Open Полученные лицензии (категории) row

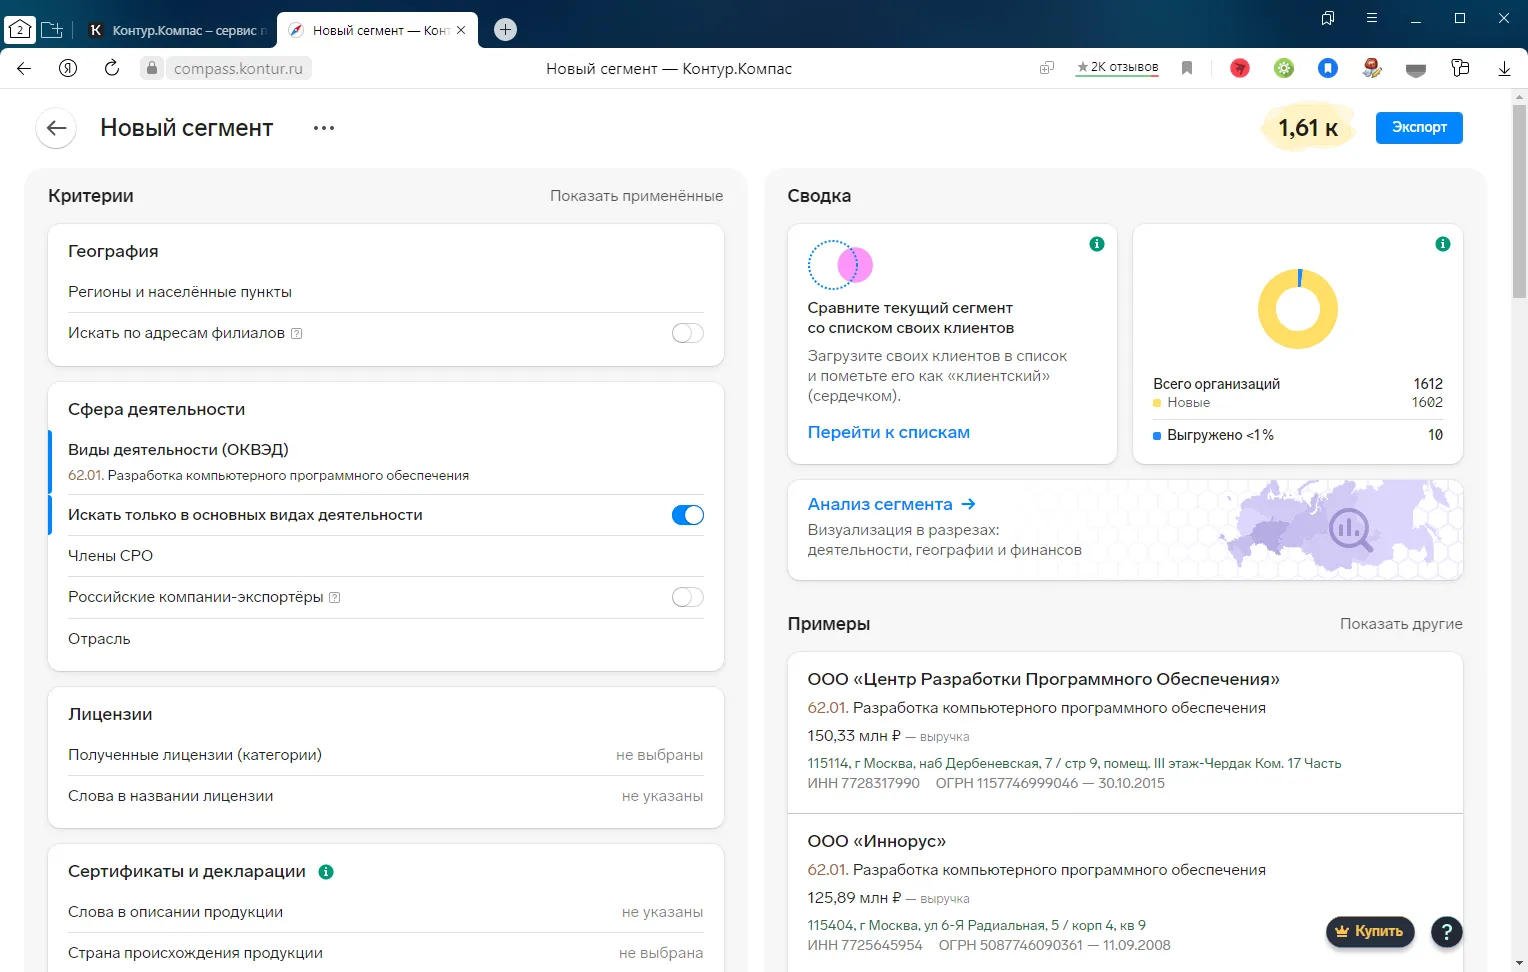[x=386, y=755]
